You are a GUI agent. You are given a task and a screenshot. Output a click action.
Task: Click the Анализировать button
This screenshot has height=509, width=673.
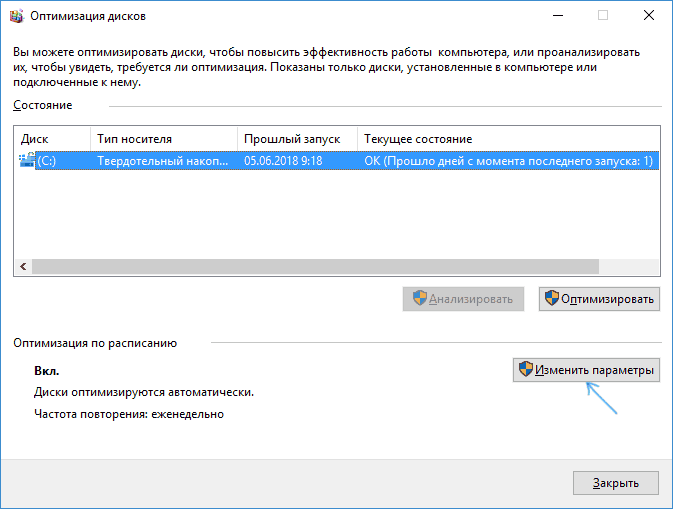[463, 299]
